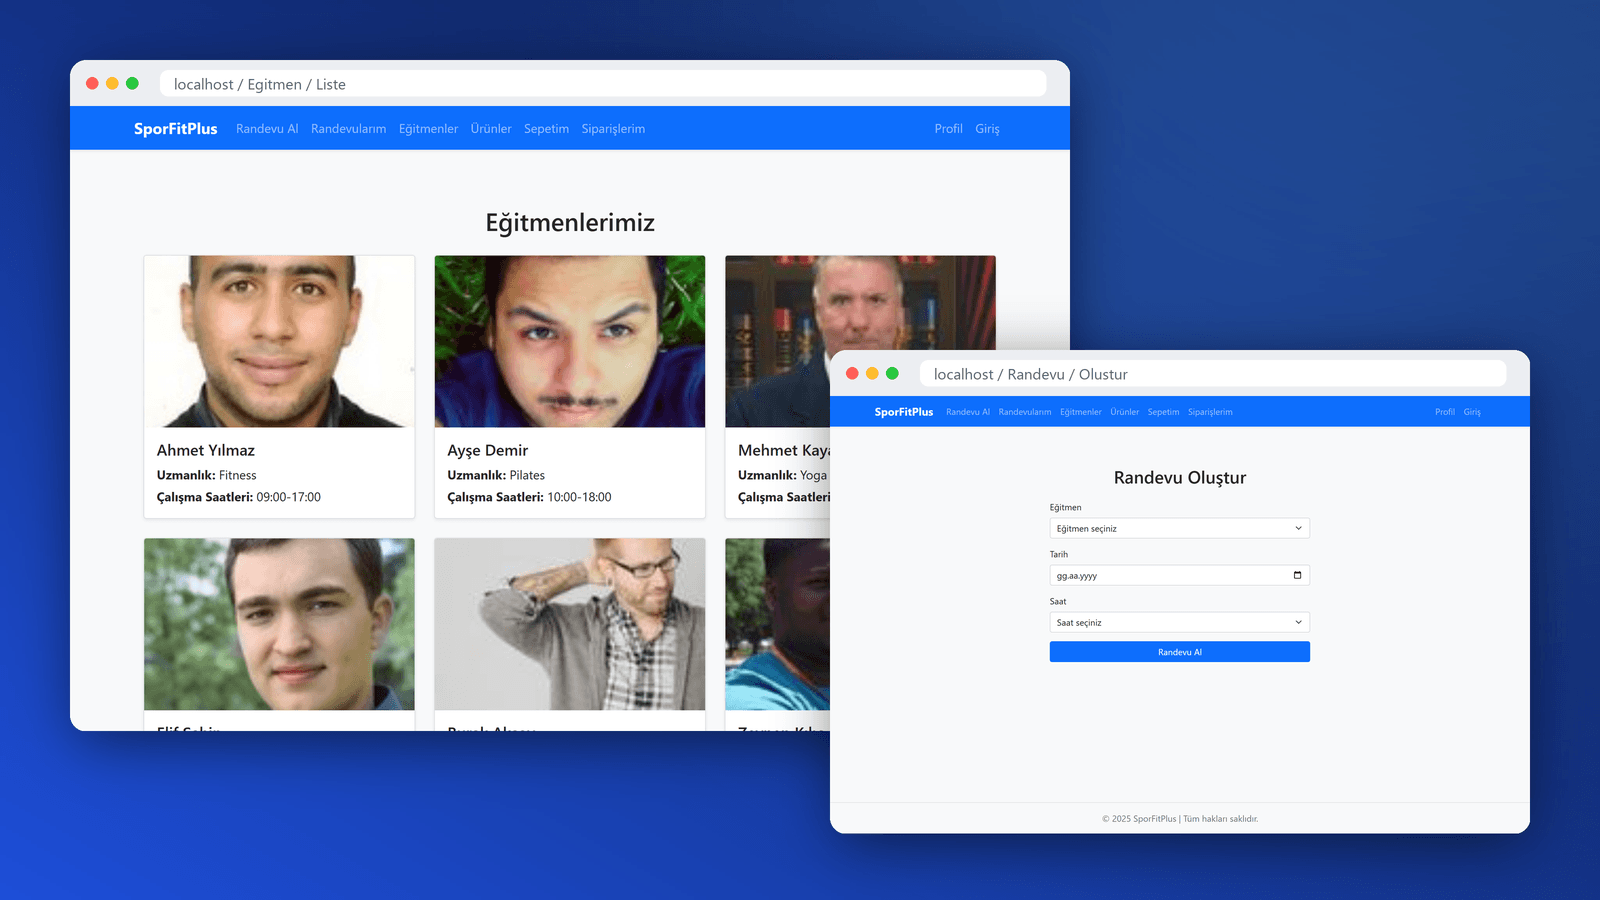
Task: Open Eğitmenler in Randevu Olustur window navbar
Action: point(1081,412)
